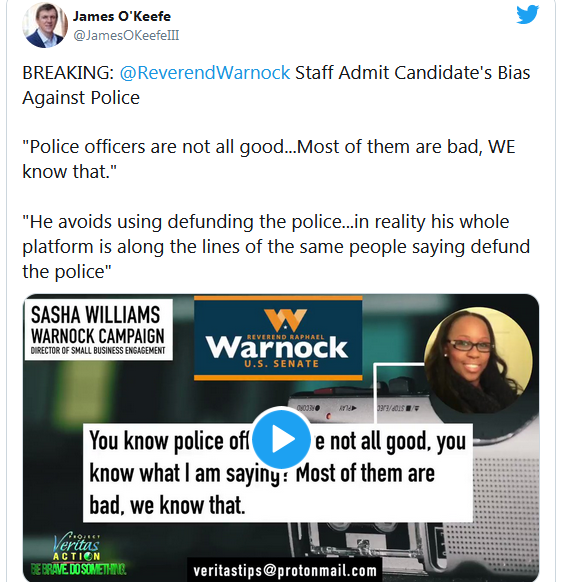The width and height of the screenshot is (574, 582).
Task: Open James O'Keefe's profile picture
Action: [45, 25]
